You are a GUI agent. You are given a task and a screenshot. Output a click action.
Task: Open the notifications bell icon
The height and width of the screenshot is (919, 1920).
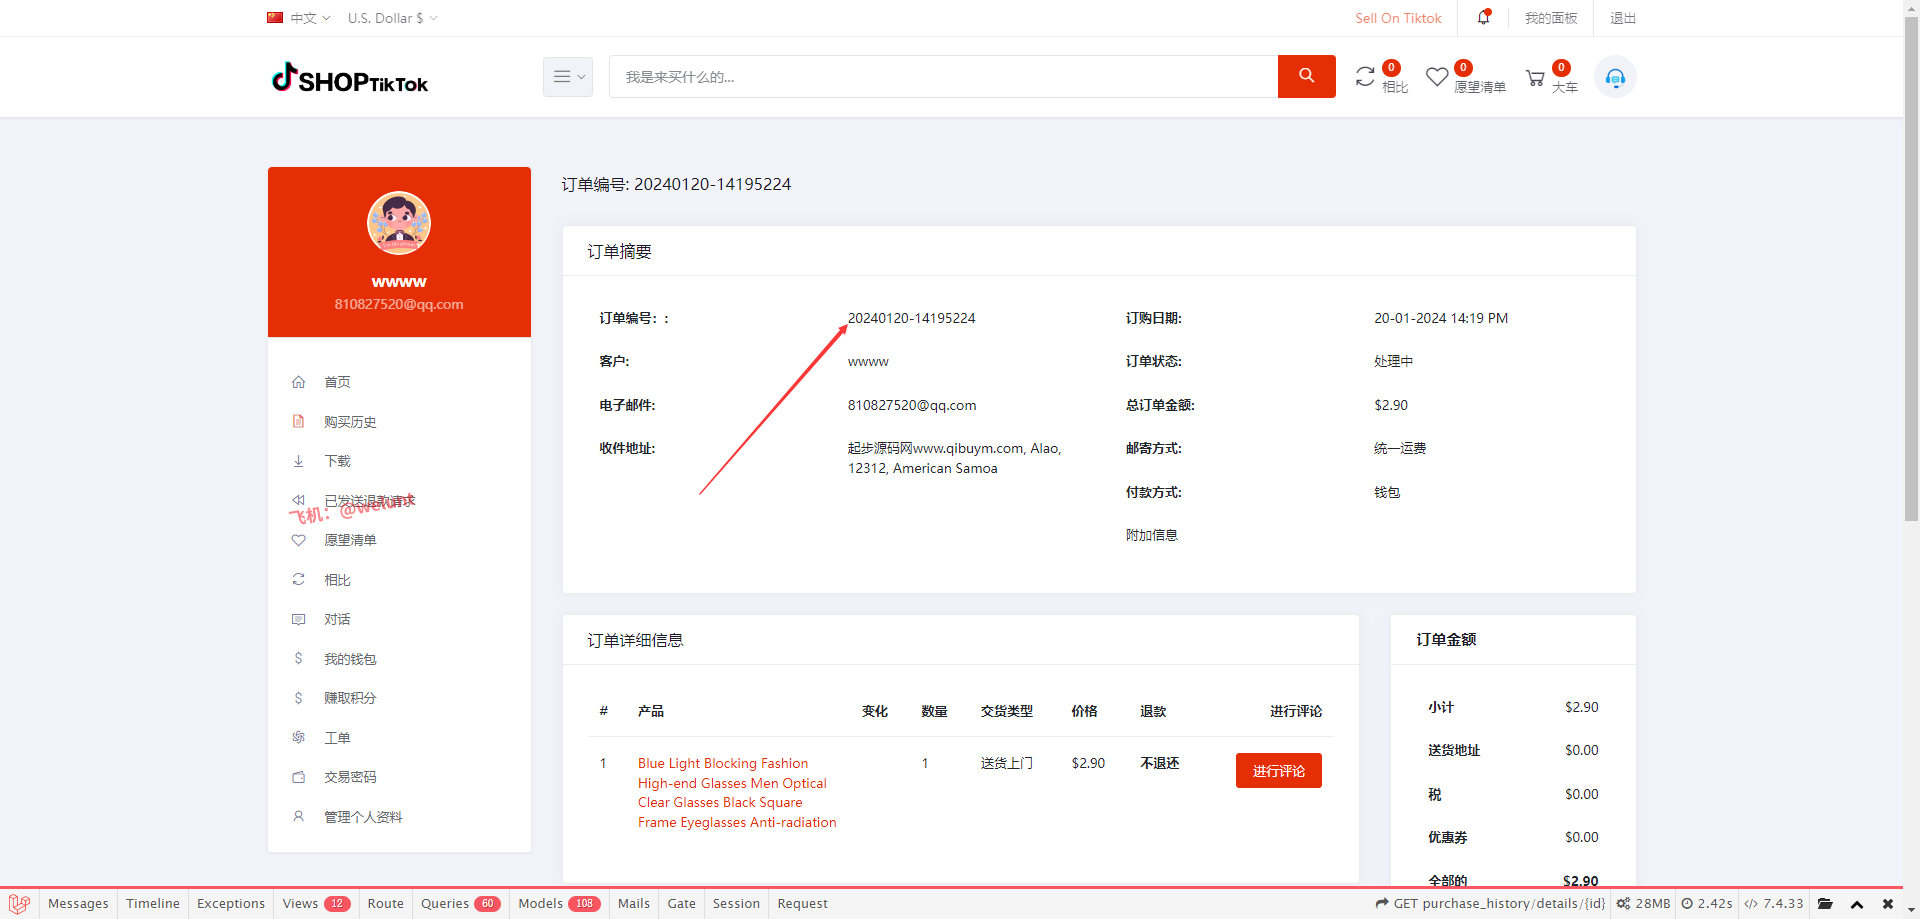point(1484,18)
